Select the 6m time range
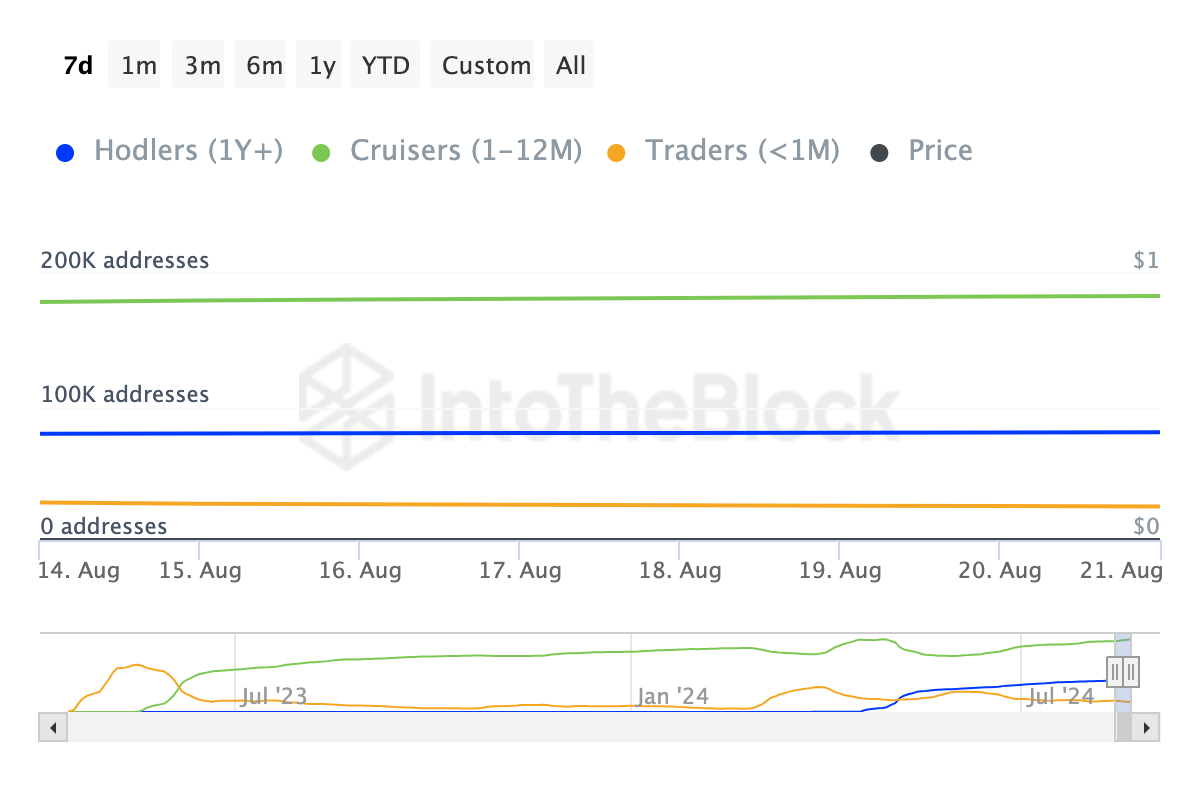The width and height of the screenshot is (1200, 800). click(x=264, y=66)
